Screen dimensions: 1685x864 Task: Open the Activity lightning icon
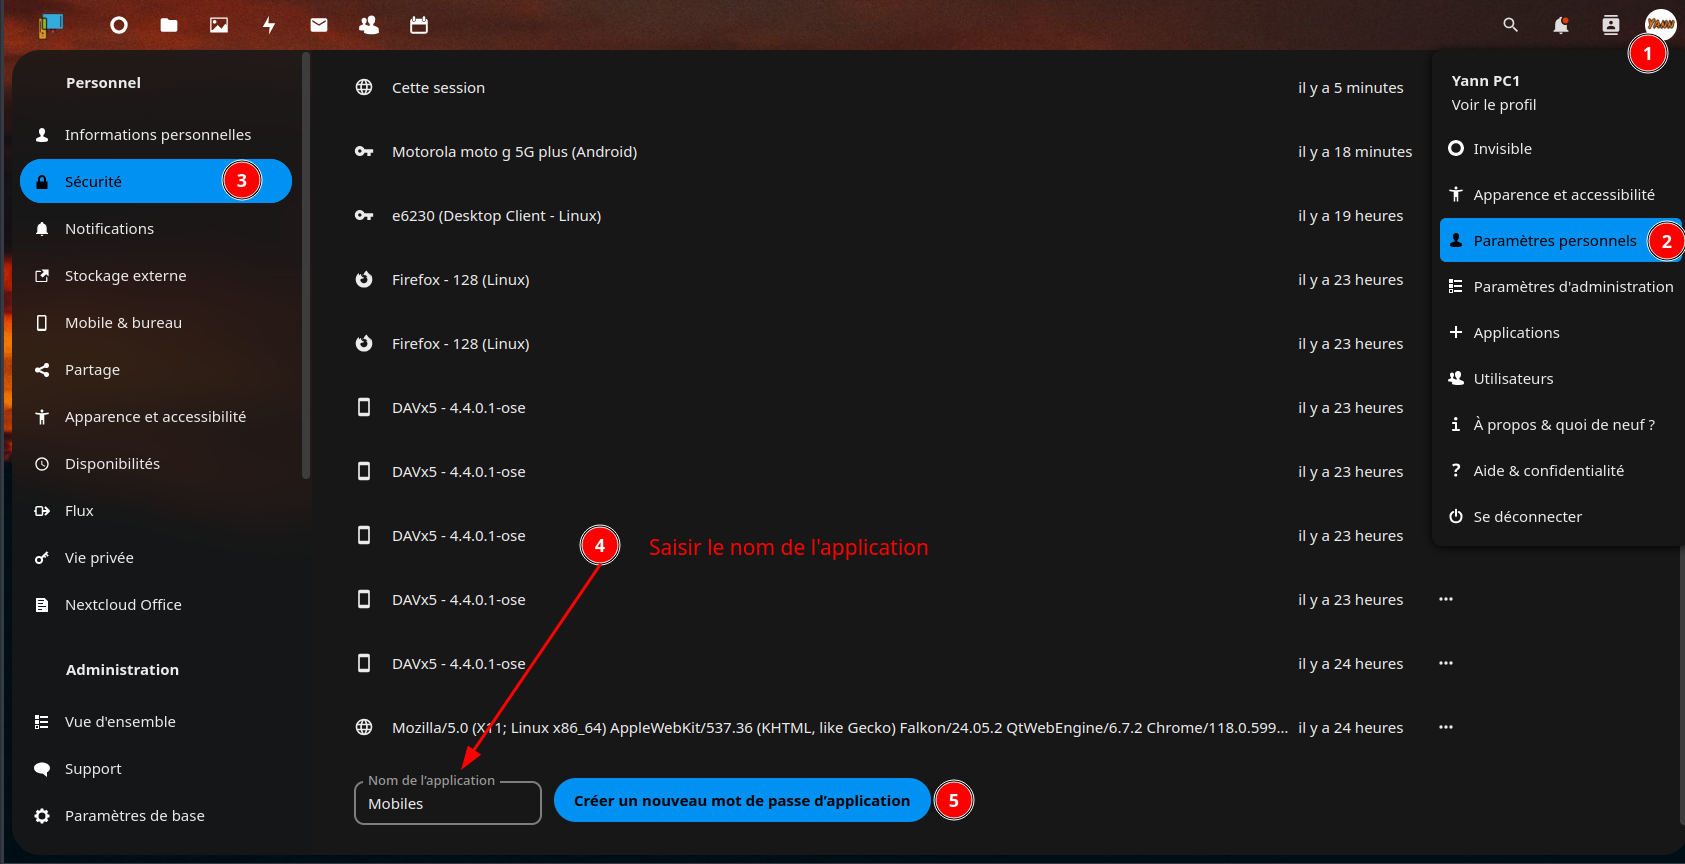pos(269,25)
